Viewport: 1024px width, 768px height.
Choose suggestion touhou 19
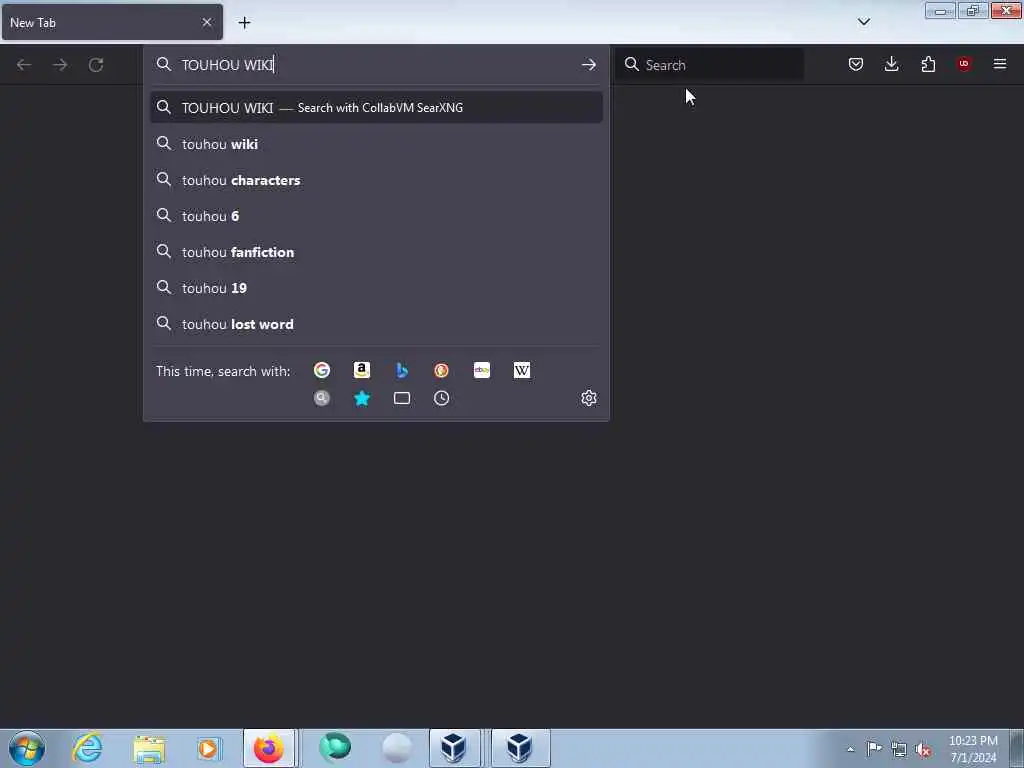(x=376, y=287)
